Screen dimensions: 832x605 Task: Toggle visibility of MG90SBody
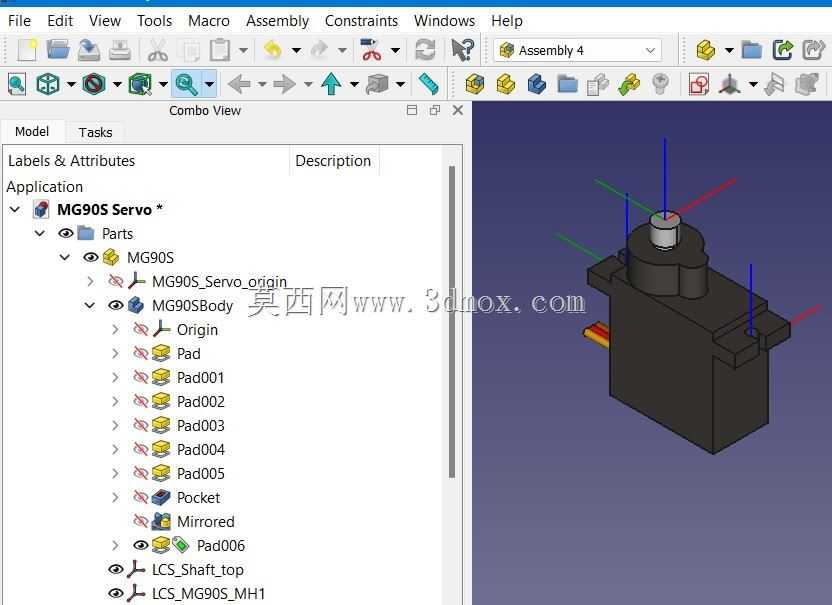click(x=116, y=305)
